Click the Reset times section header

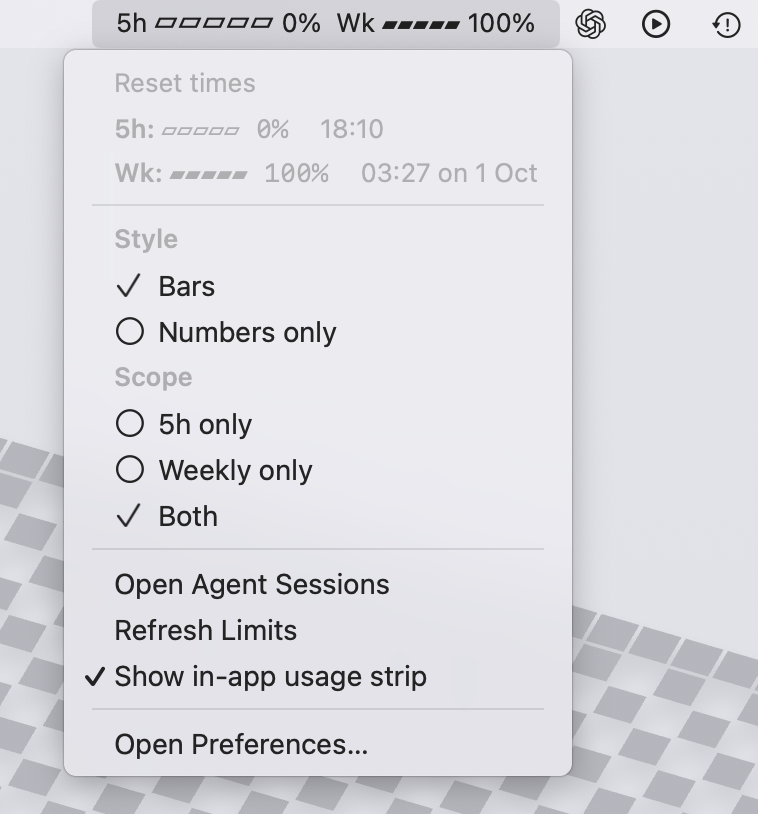pyautogui.click(x=185, y=84)
